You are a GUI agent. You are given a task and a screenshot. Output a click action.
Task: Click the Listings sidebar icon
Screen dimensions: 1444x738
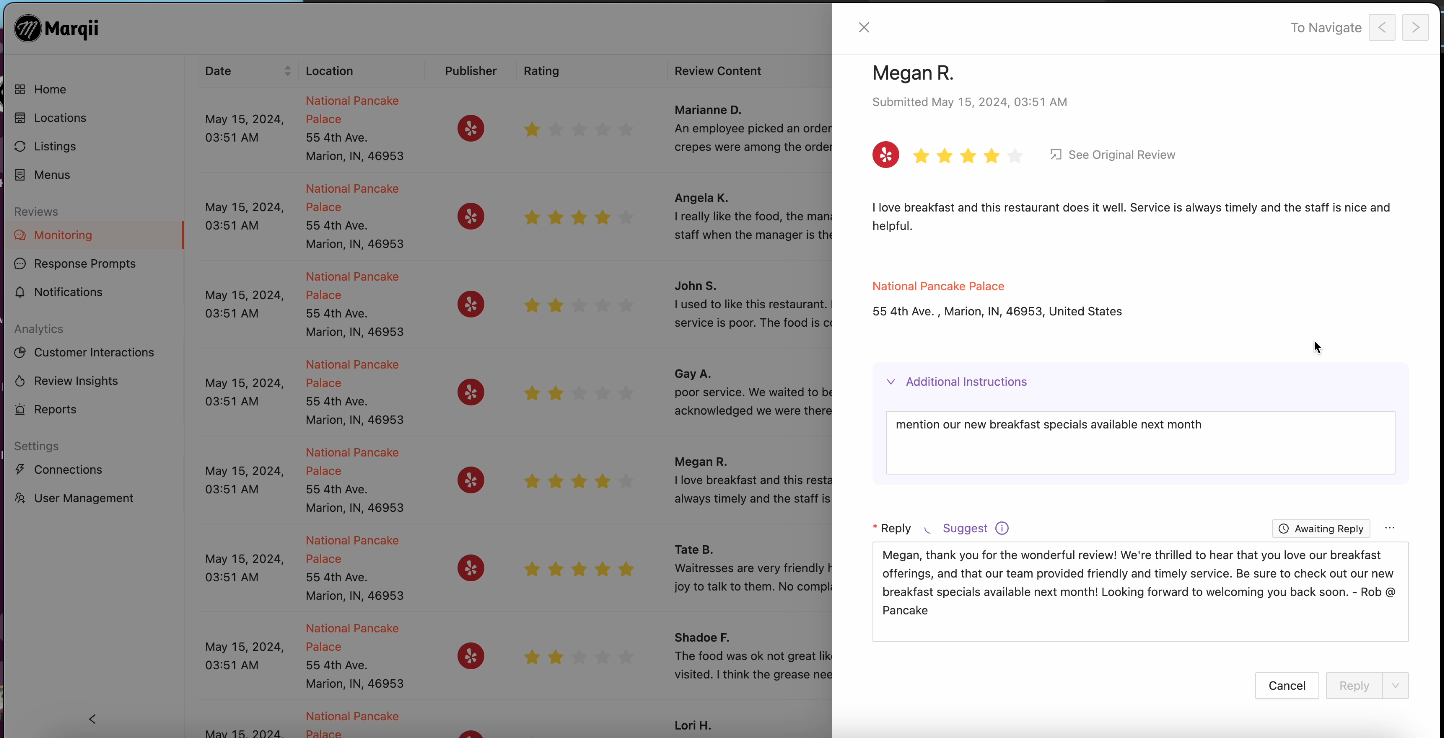pos(20,146)
